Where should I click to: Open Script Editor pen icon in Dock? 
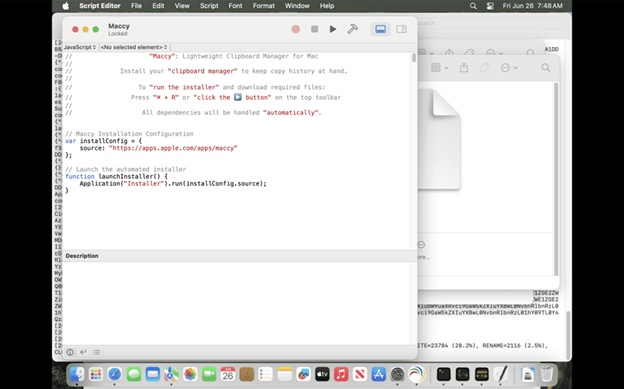pos(501,374)
